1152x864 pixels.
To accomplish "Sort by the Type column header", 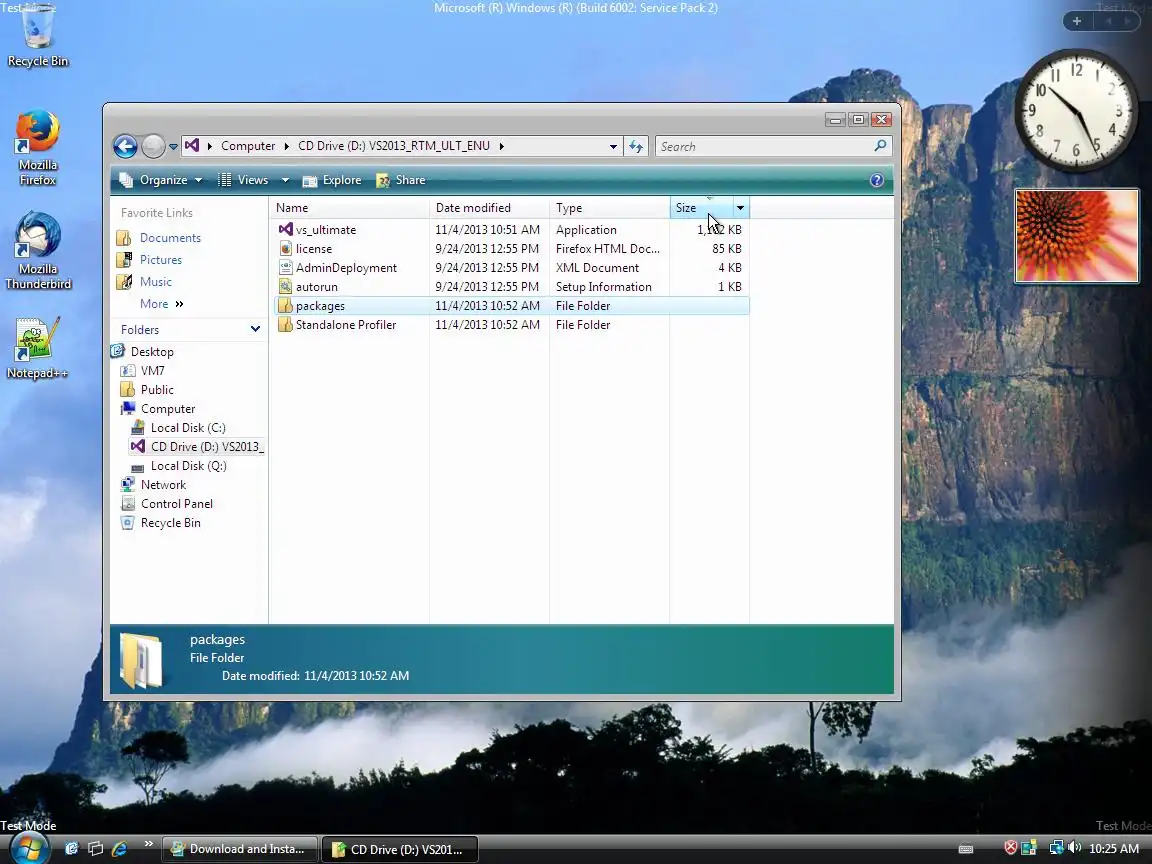I will (610, 208).
